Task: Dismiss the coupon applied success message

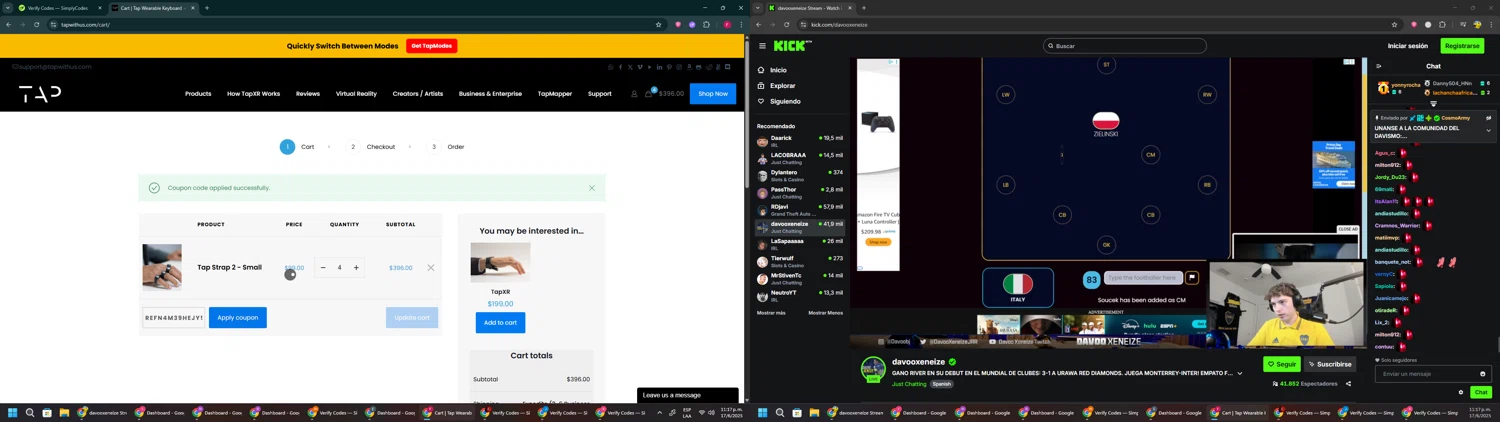Action: 592,188
